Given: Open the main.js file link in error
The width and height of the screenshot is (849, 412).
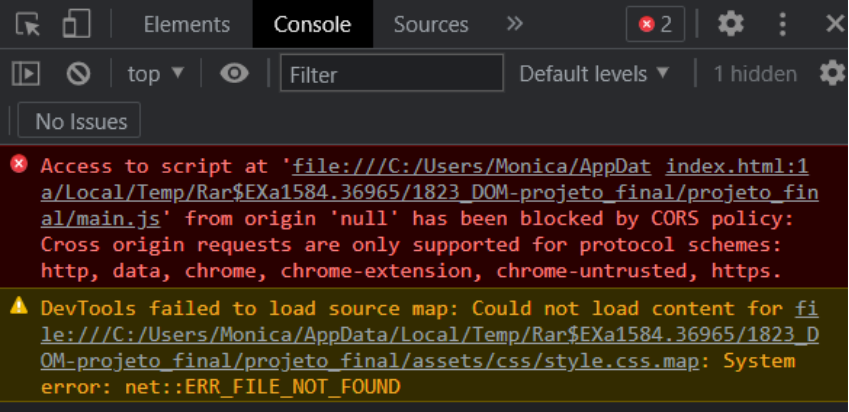Looking at the screenshot, I should [x=430, y=193].
